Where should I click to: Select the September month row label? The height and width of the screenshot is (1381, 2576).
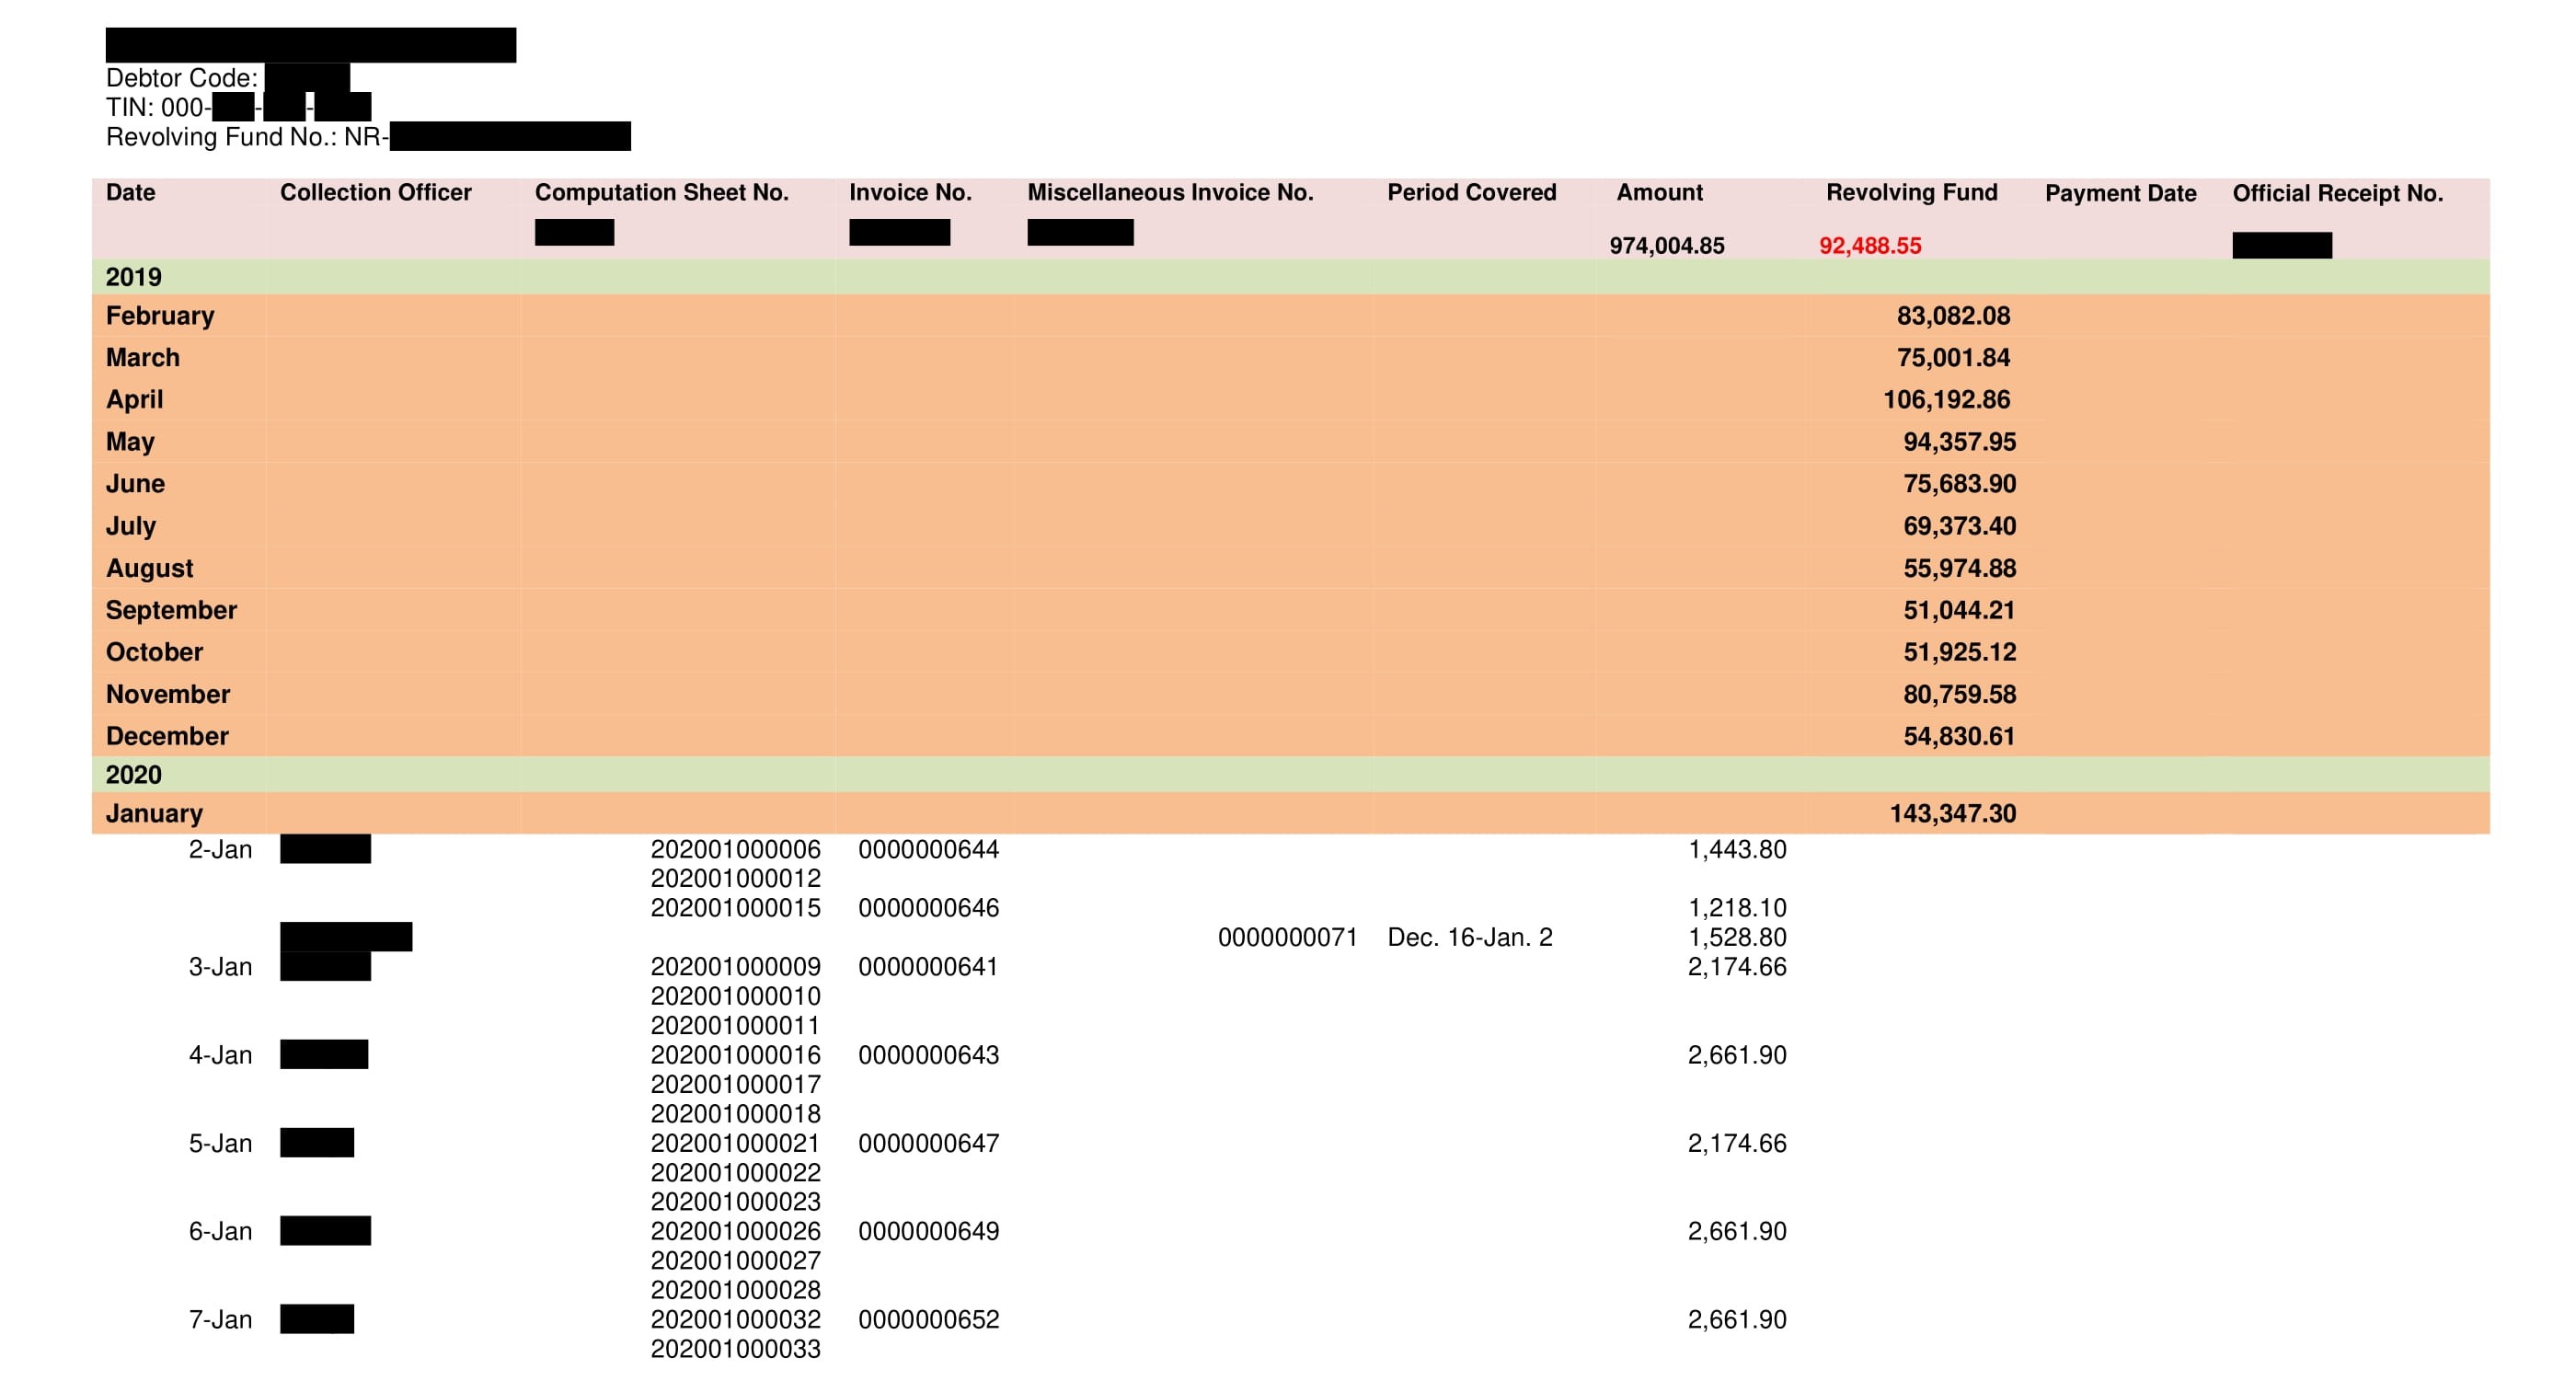[171, 610]
